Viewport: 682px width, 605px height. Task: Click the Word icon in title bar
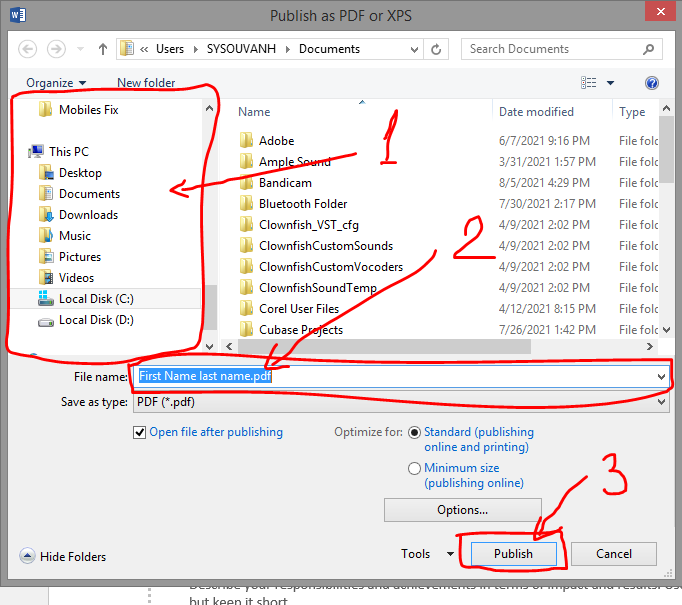pos(18,15)
